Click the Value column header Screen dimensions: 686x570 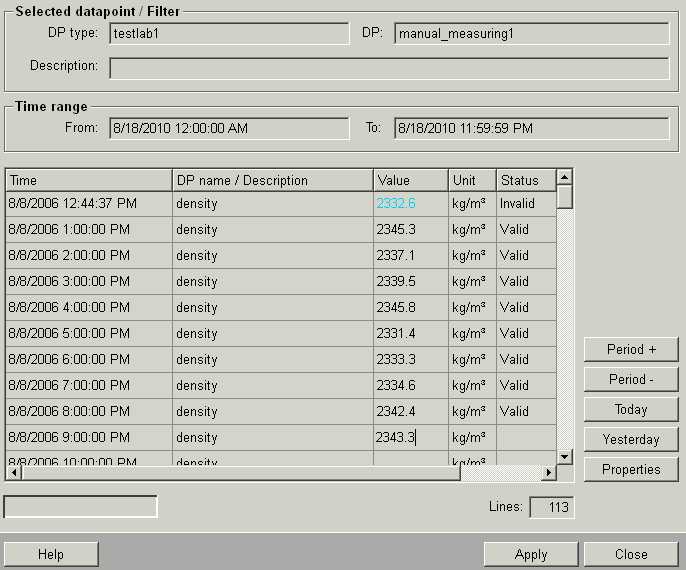click(x=410, y=180)
